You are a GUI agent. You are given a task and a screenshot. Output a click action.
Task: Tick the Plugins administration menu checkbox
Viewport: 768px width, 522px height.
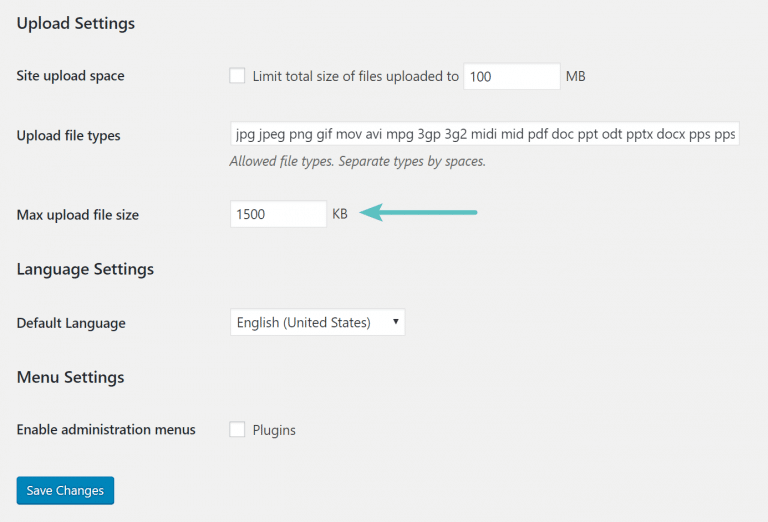tap(237, 430)
